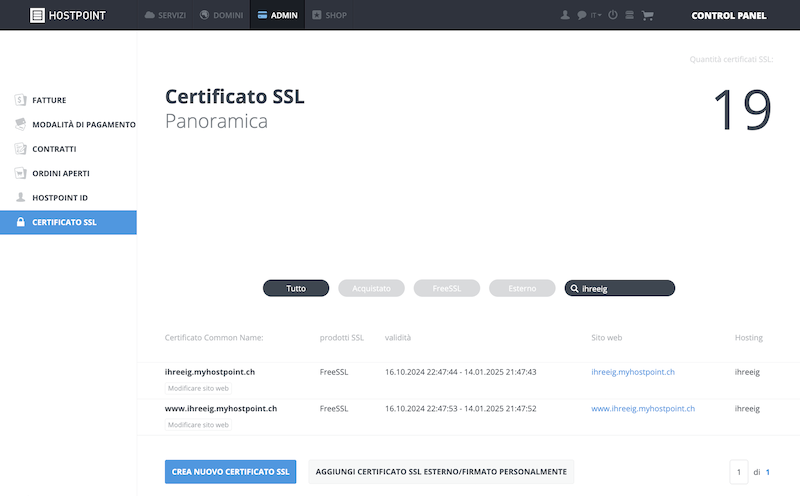This screenshot has height=496, width=800.
Task: Select the Acquistato filter
Action: (371, 288)
